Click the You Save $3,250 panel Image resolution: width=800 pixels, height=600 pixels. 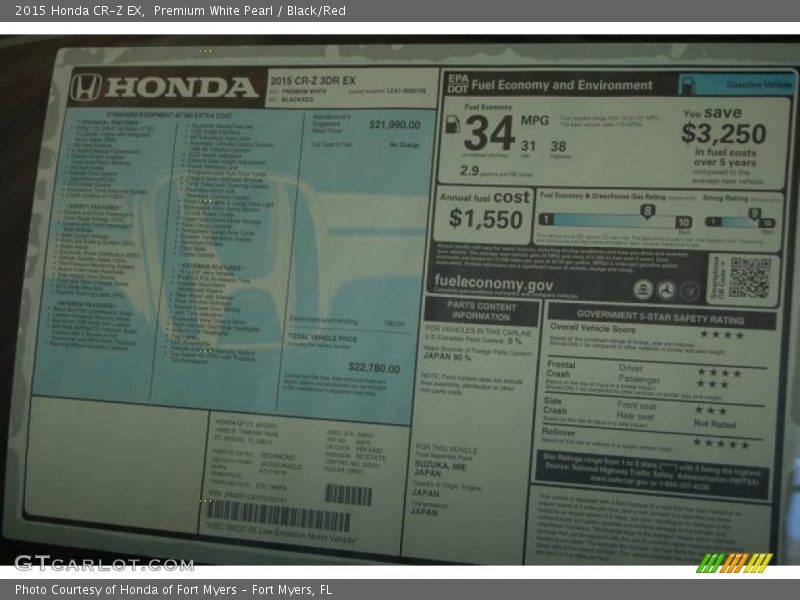click(723, 142)
